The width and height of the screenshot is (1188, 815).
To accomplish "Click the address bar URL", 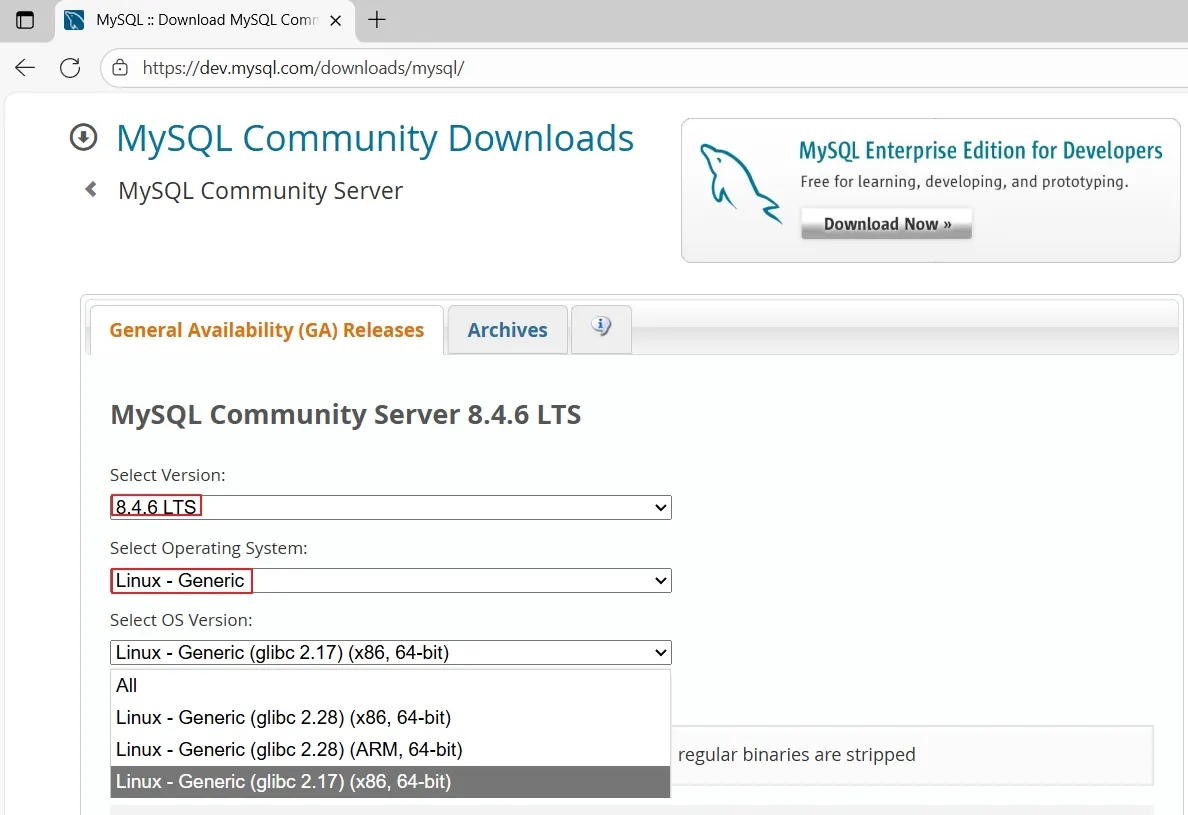I will 303,68.
